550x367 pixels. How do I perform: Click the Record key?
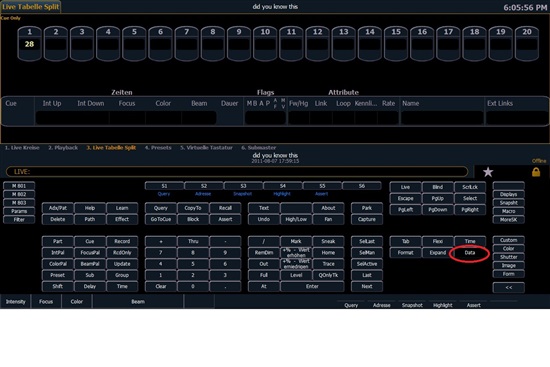click(x=122, y=241)
